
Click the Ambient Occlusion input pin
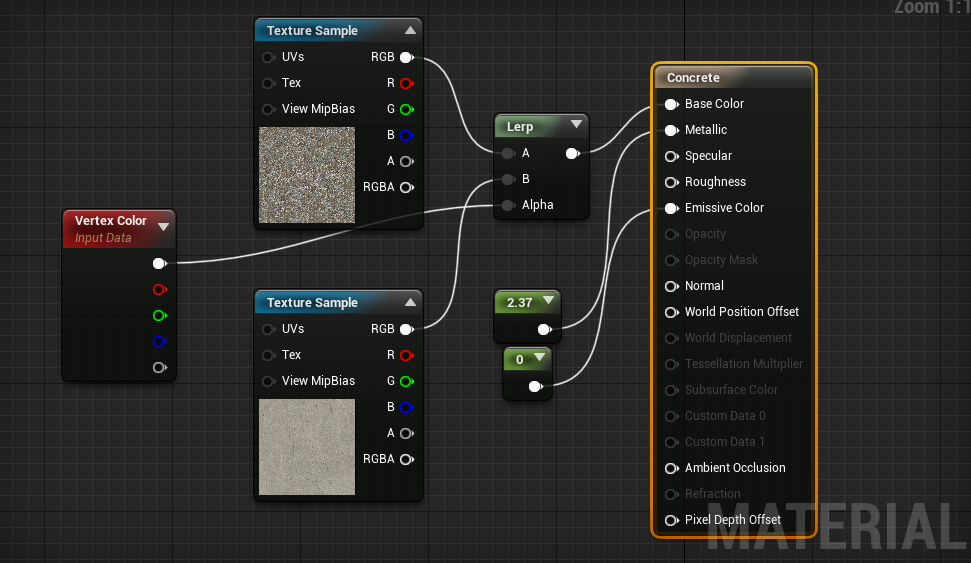[x=672, y=468]
